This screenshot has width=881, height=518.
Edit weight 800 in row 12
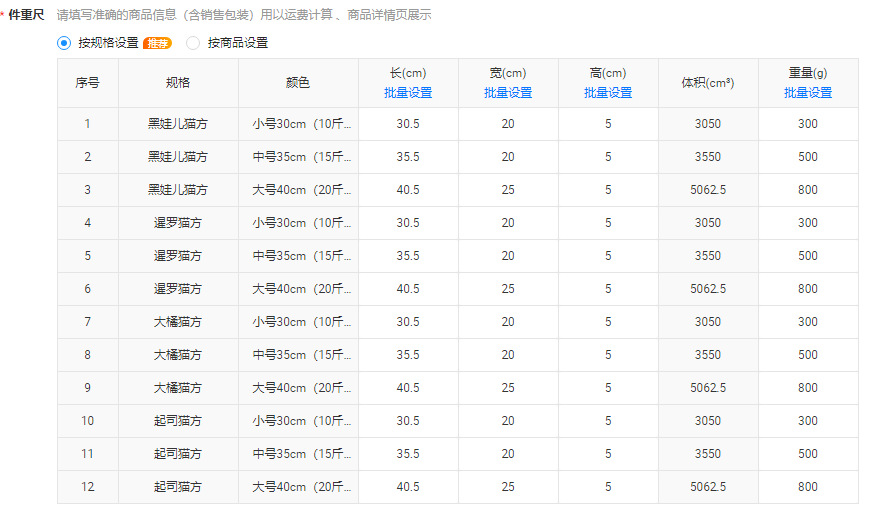point(808,487)
